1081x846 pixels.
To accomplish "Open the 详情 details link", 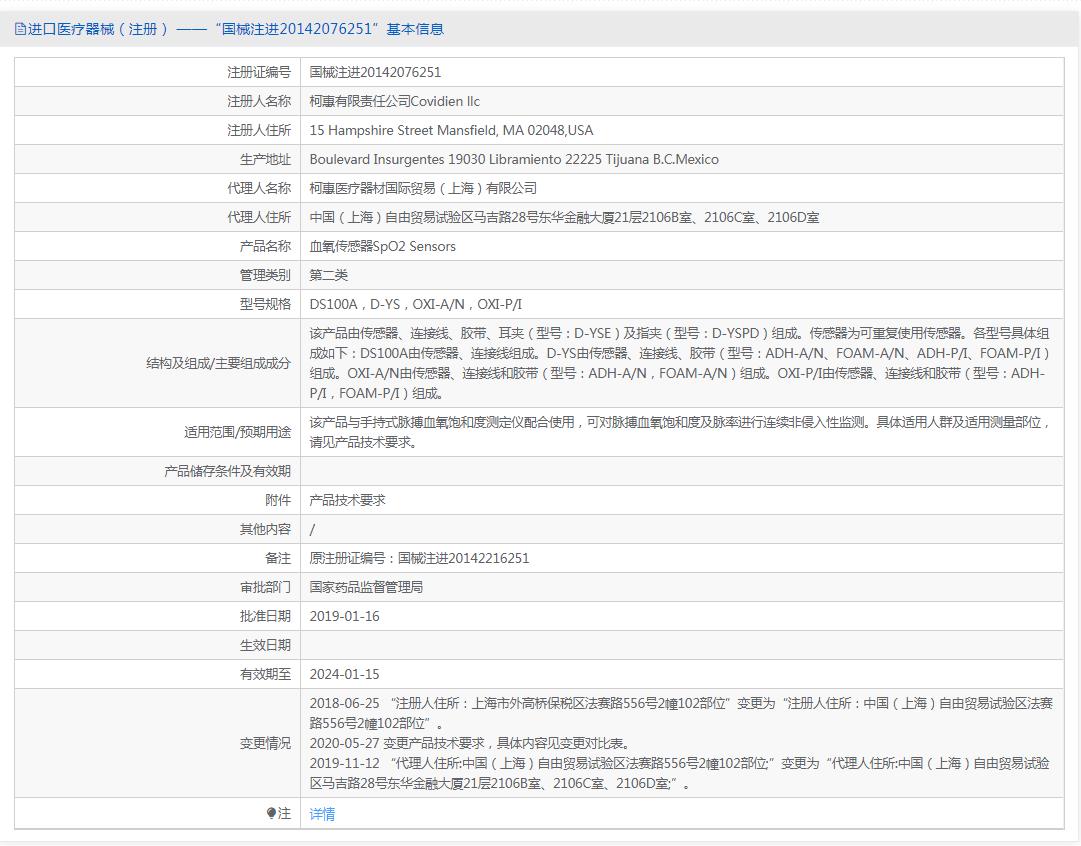I will (x=322, y=814).
